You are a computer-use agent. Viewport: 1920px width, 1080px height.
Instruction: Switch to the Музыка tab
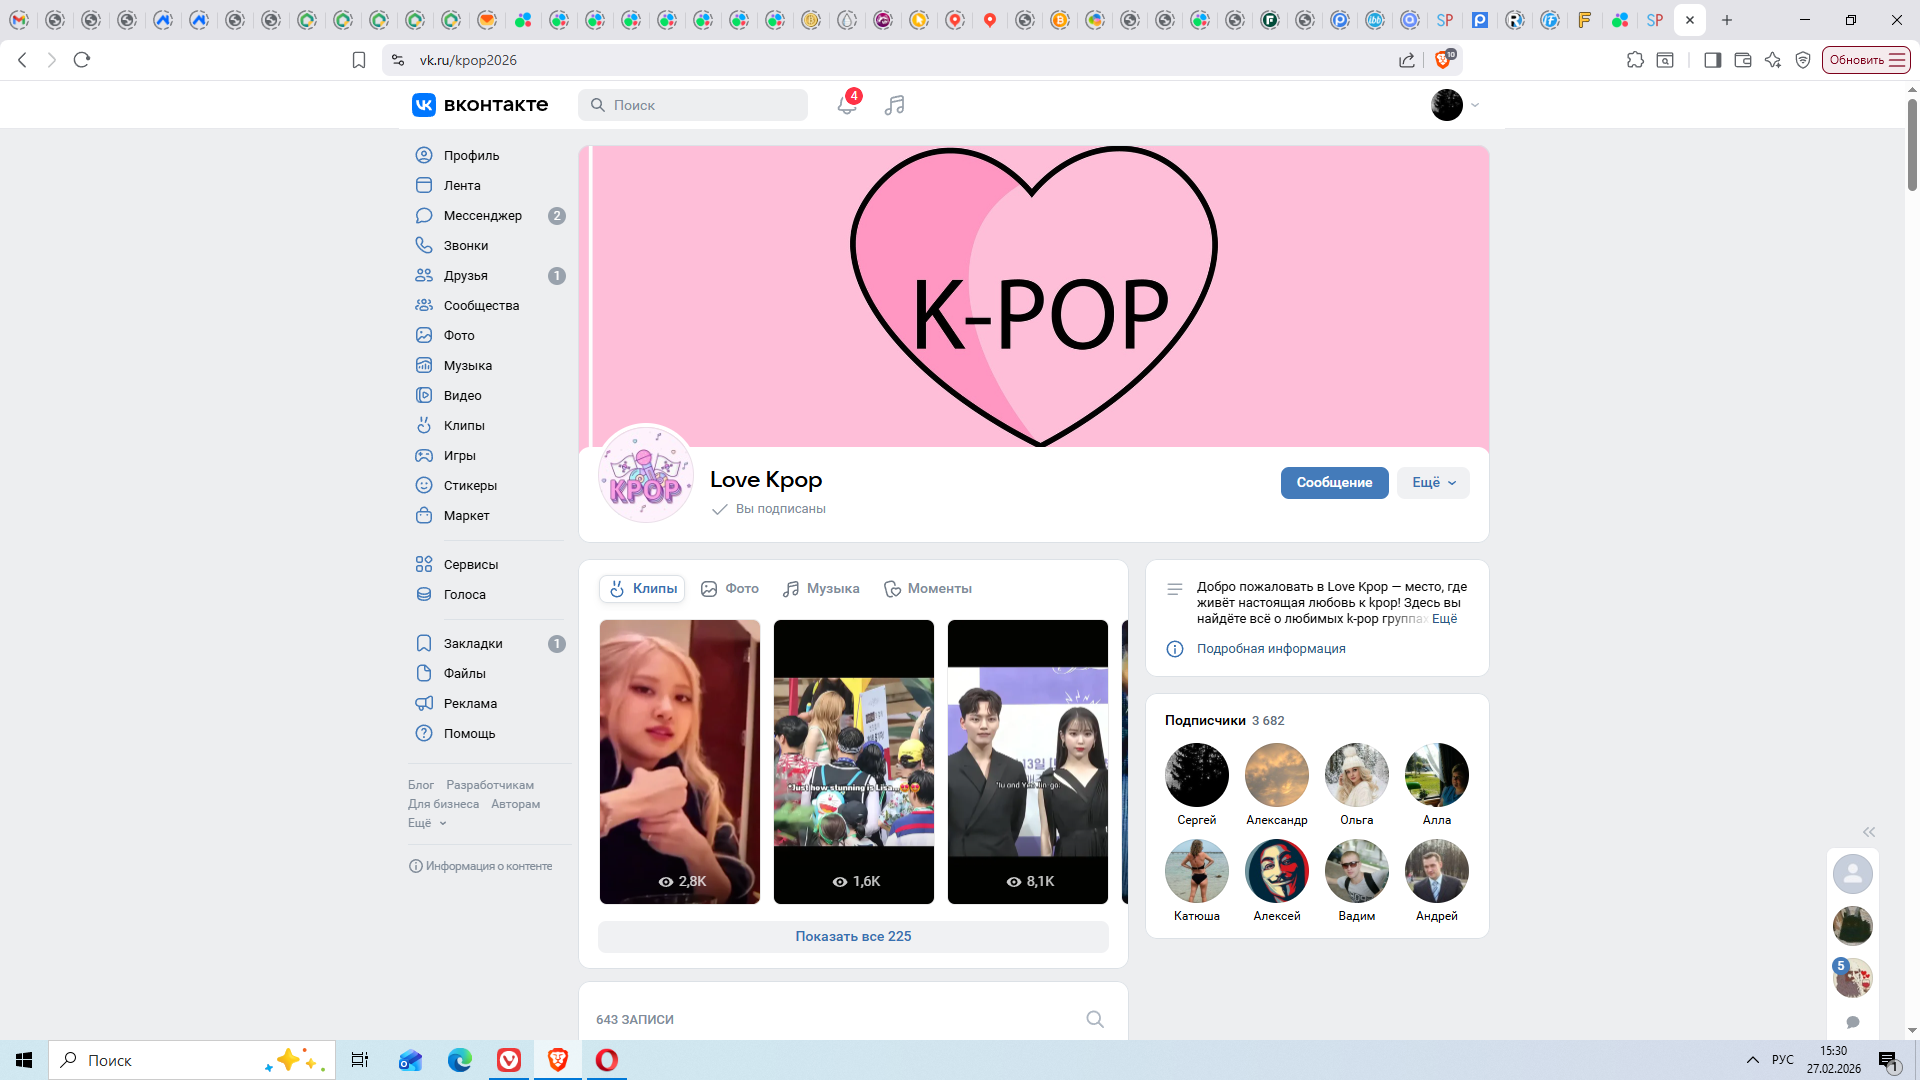click(821, 589)
